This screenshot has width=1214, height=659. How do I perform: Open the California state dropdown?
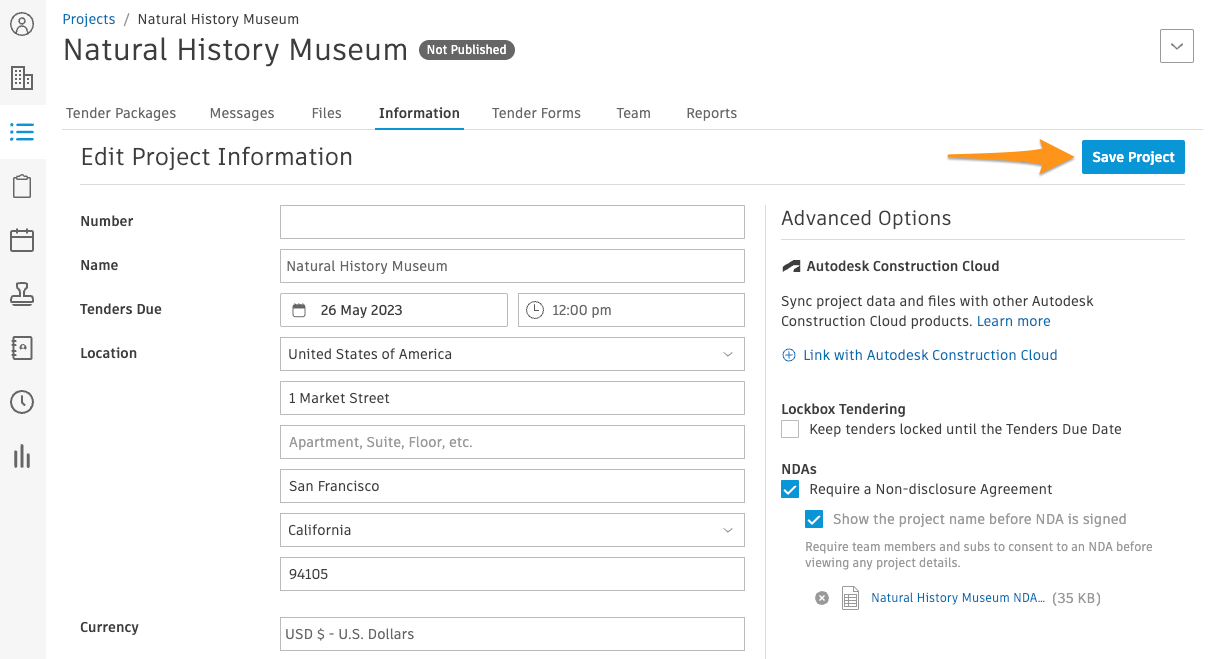click(512, 530)
